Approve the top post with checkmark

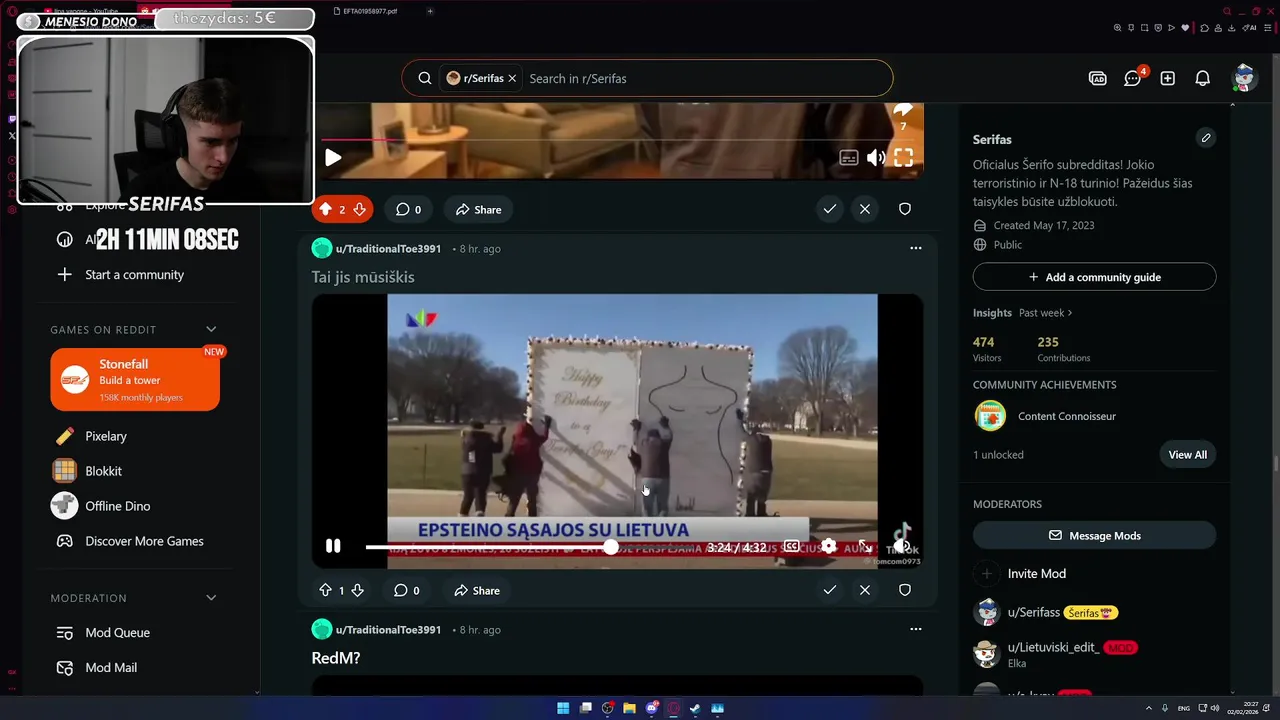[829, 209]
